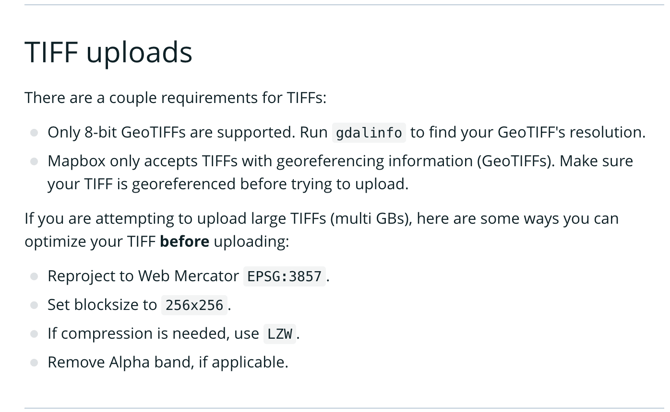Click the 256x256 blocksize code snippet

tap(194, 305)
